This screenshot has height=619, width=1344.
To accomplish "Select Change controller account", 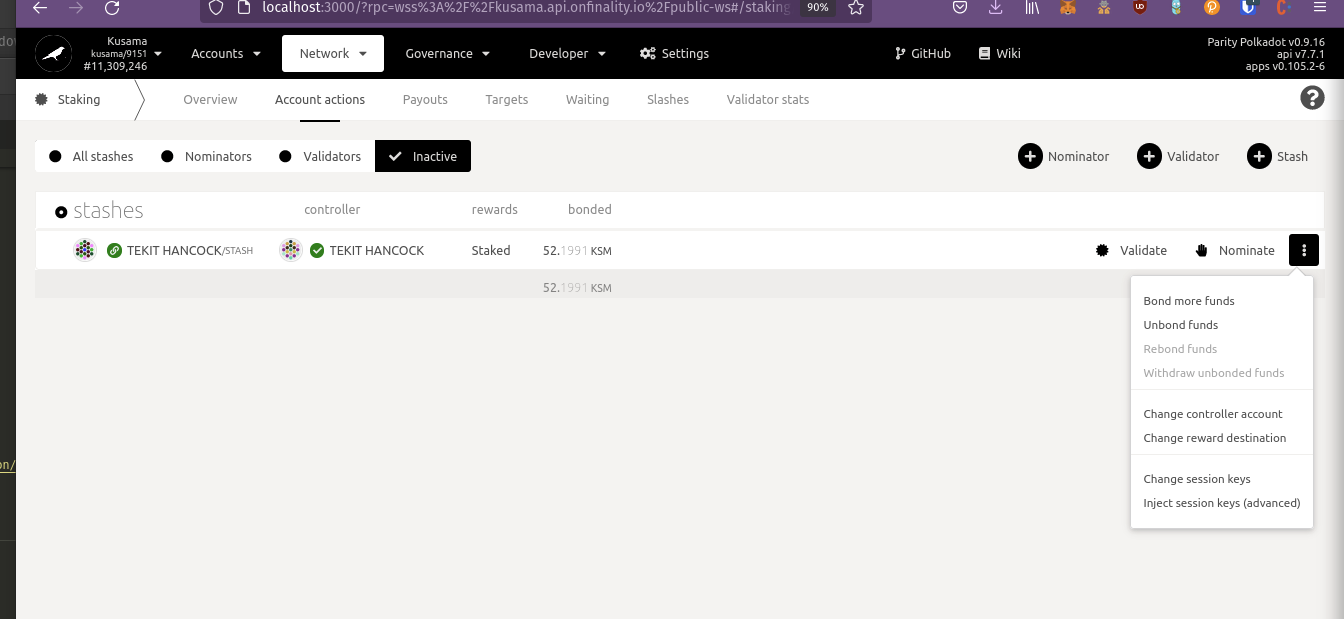I will coord(1213,414).
